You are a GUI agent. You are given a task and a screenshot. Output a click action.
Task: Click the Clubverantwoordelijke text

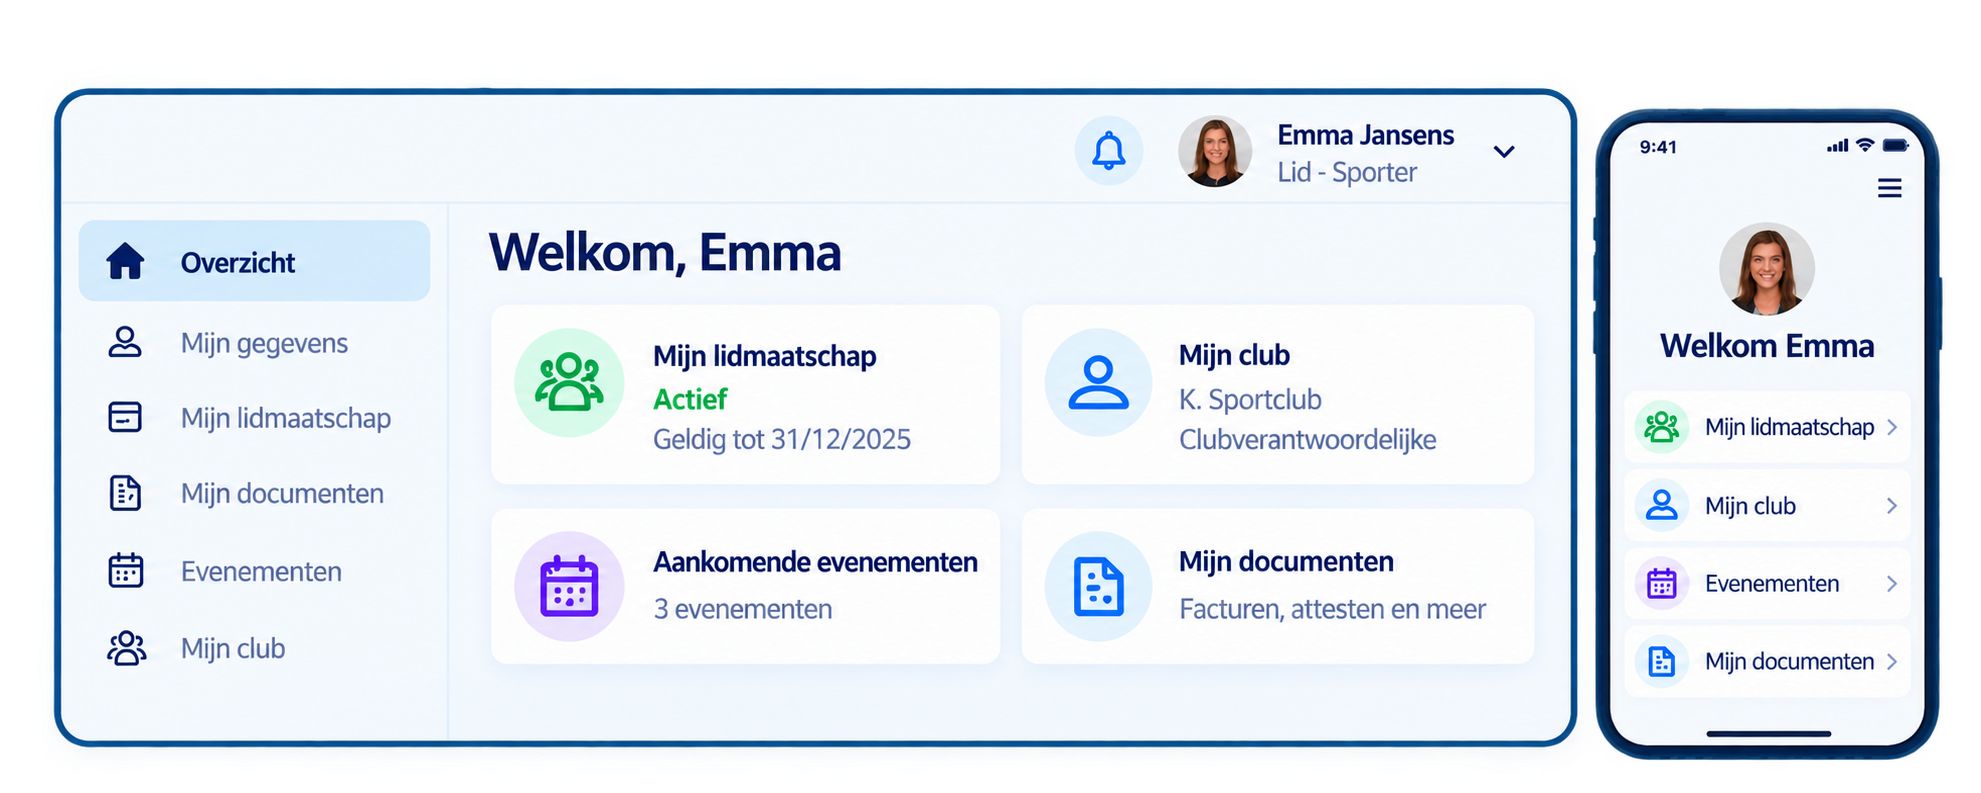(1307, 439)
